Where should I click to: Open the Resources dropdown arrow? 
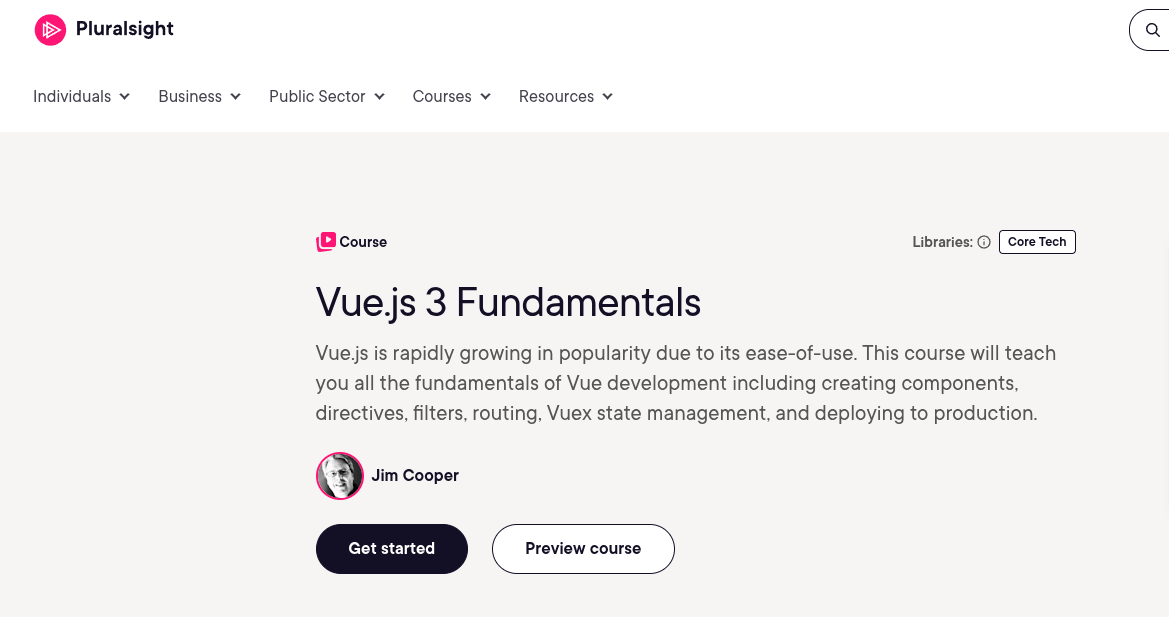tap(608, 97)
